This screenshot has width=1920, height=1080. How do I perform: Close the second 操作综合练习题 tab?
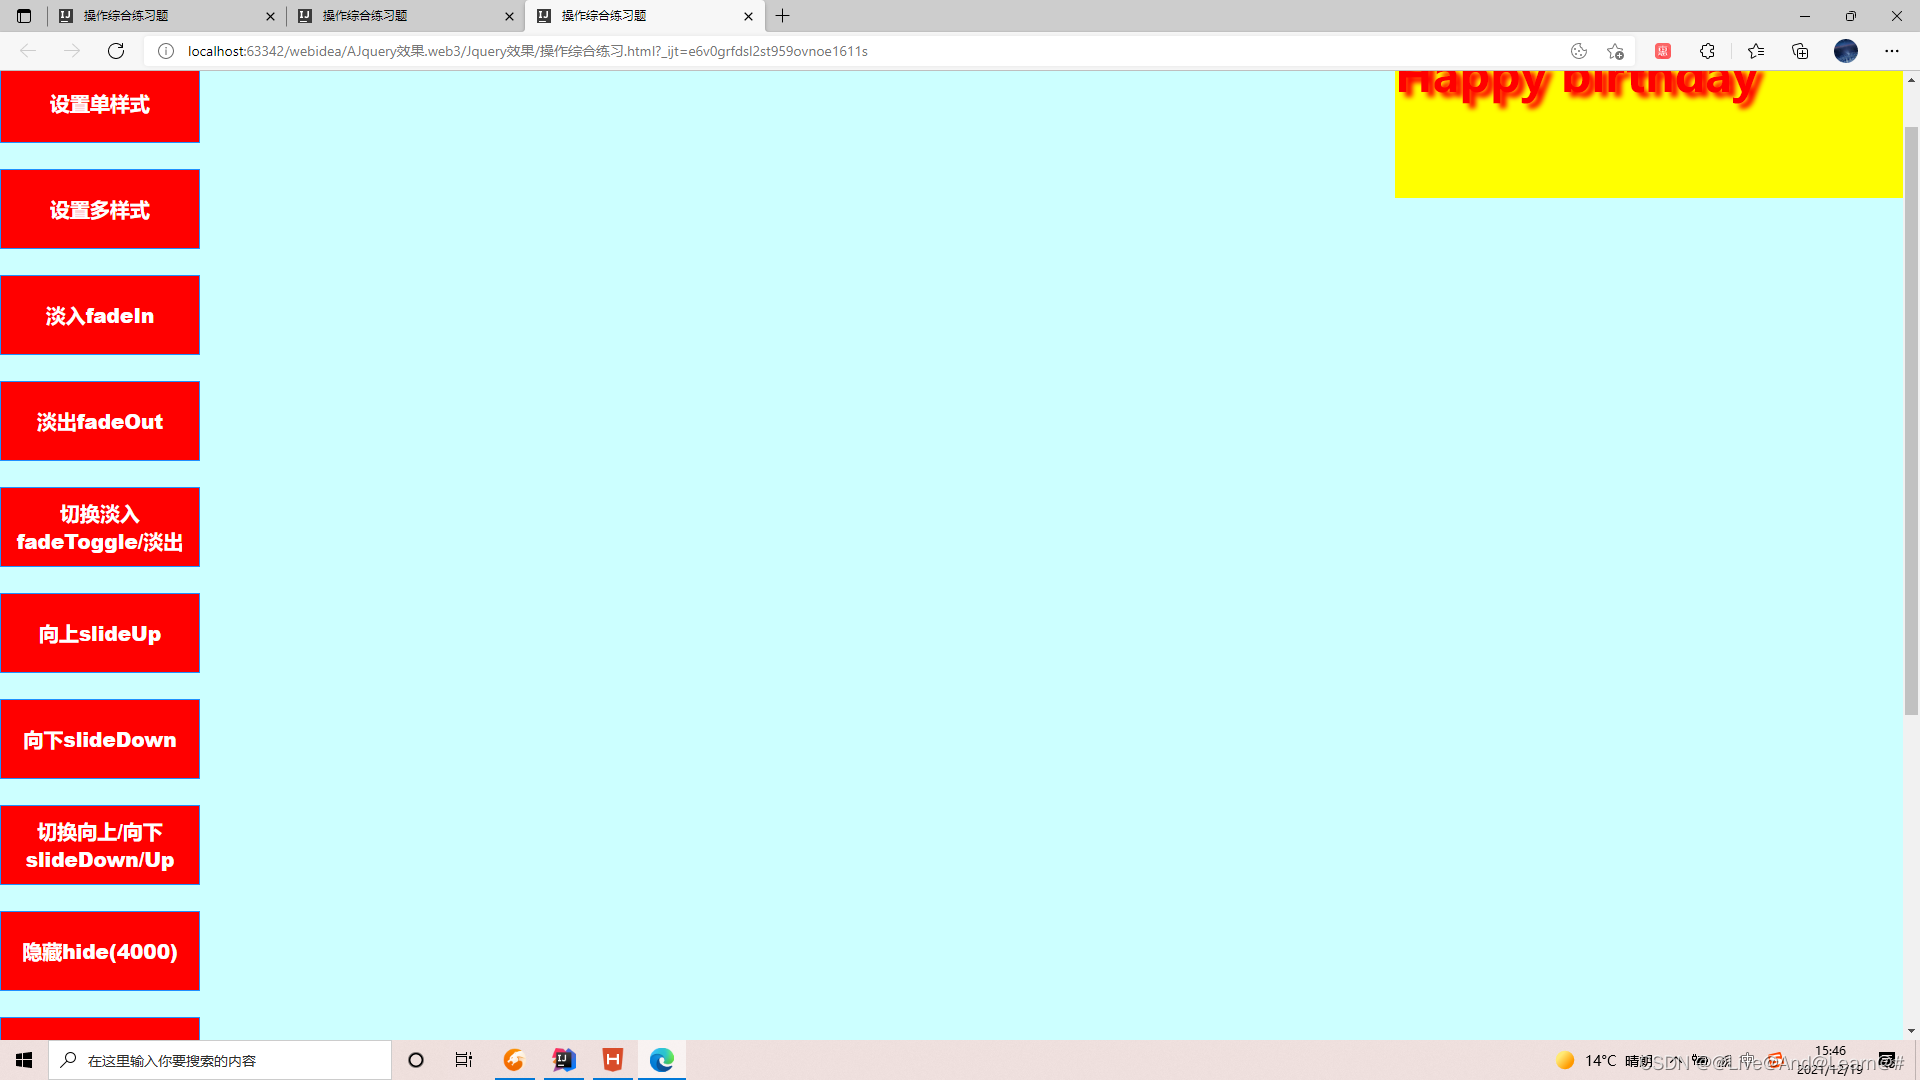[x=509, y=16]
